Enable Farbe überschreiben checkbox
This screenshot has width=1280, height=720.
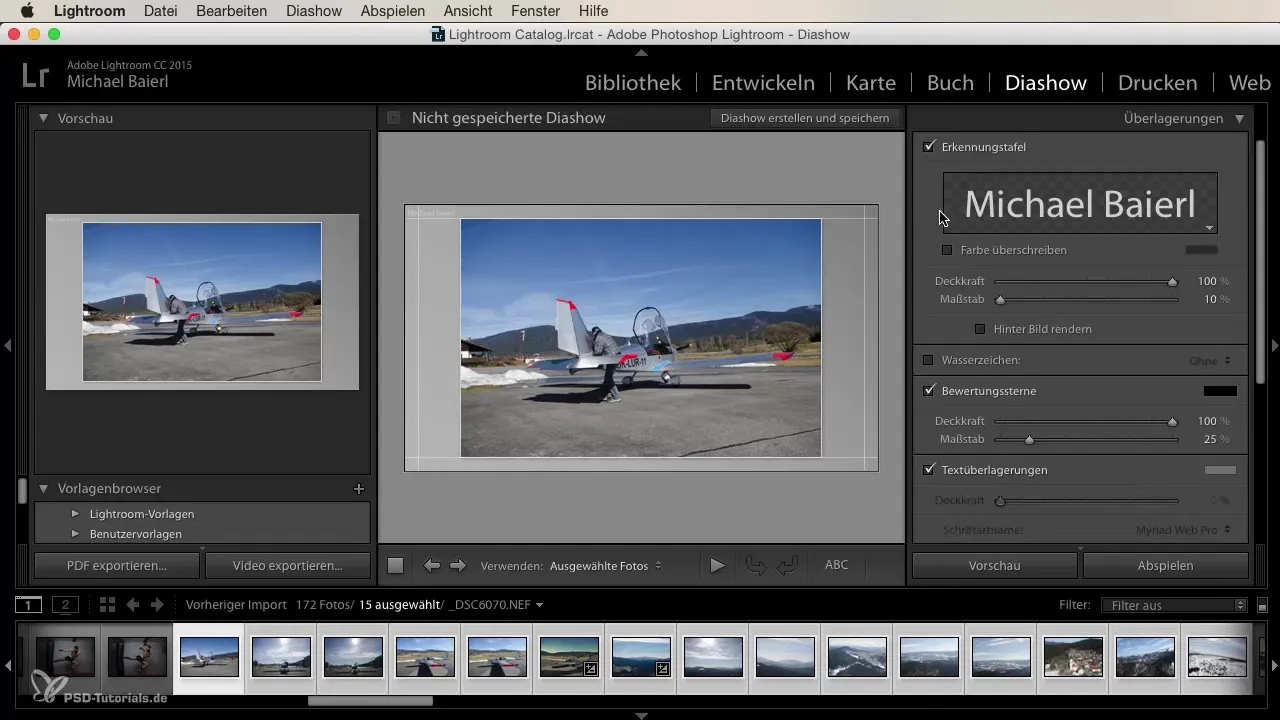(947, 250)
